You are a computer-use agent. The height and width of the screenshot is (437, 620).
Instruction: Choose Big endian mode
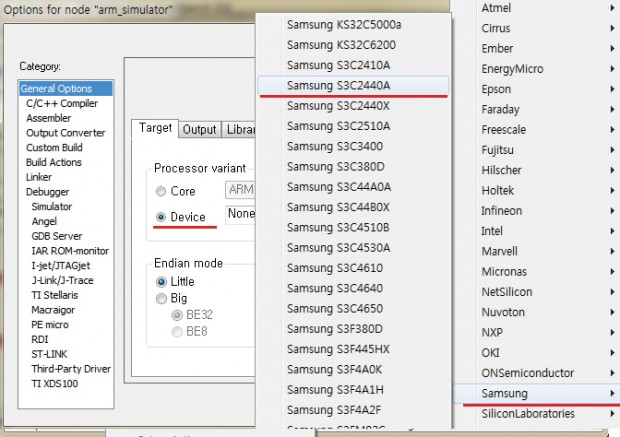pyautogui.click(x=161, y=299)
